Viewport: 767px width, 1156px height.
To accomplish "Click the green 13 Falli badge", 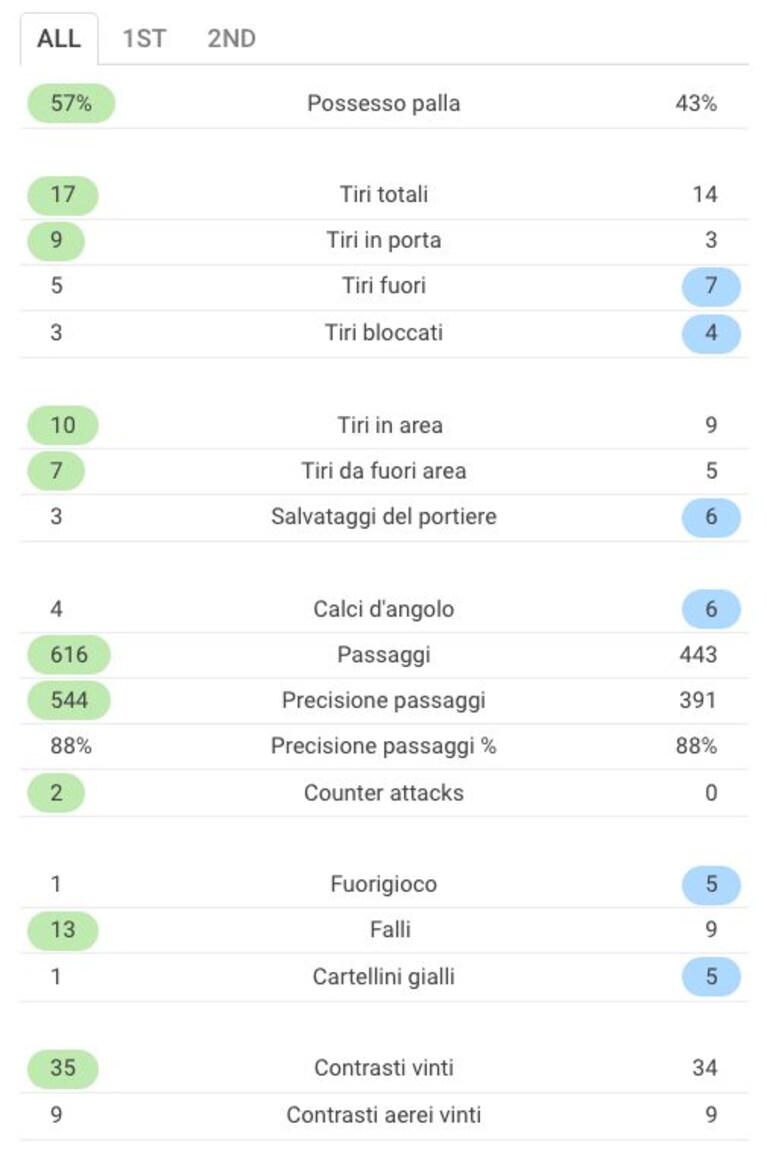I will tap(63, 930).
